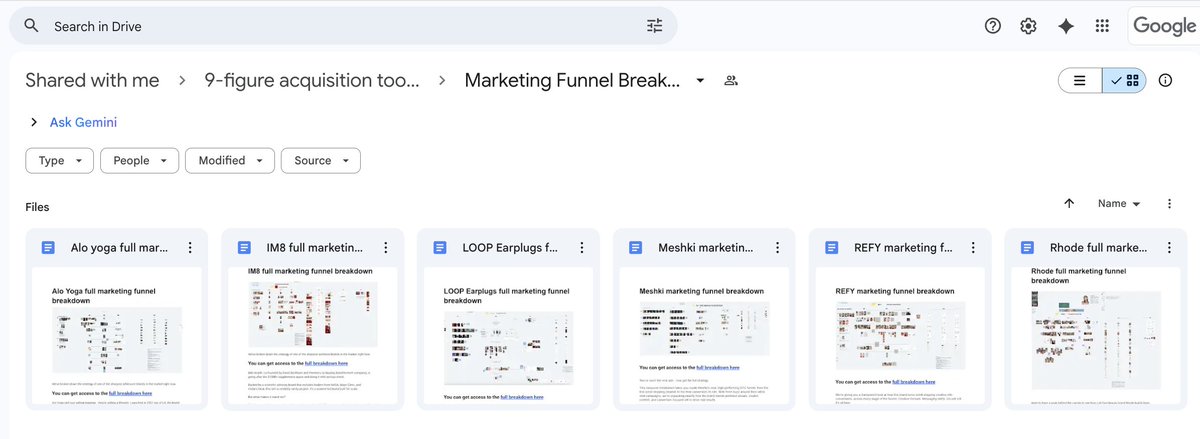Screen dimensions: 1200x439
Task: Open Alo Yoga document thumbnail preview
Action: point(117,334)
